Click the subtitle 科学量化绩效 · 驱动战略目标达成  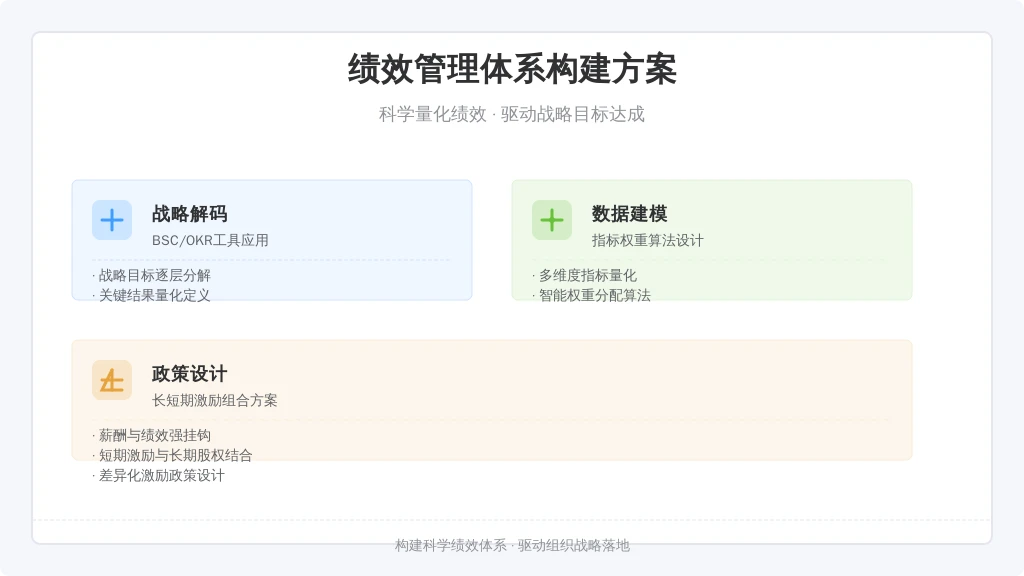coord(512,114)
